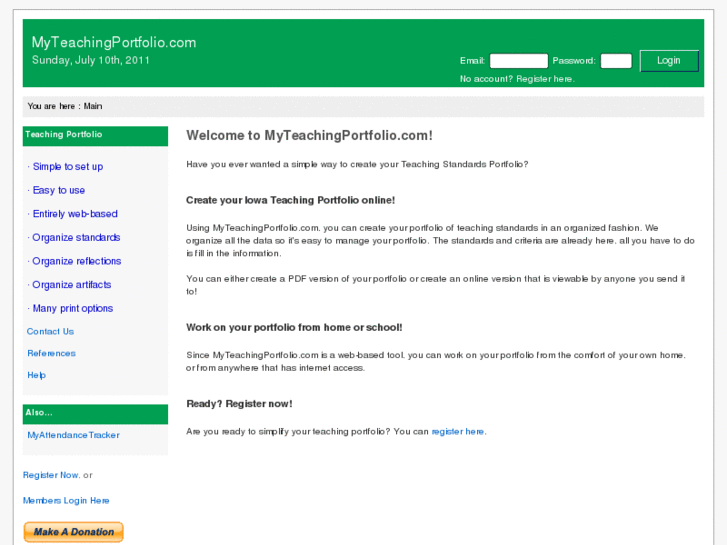Open the Help link in sidebar
The image size is (727, 545).
[x=36, y=375]
